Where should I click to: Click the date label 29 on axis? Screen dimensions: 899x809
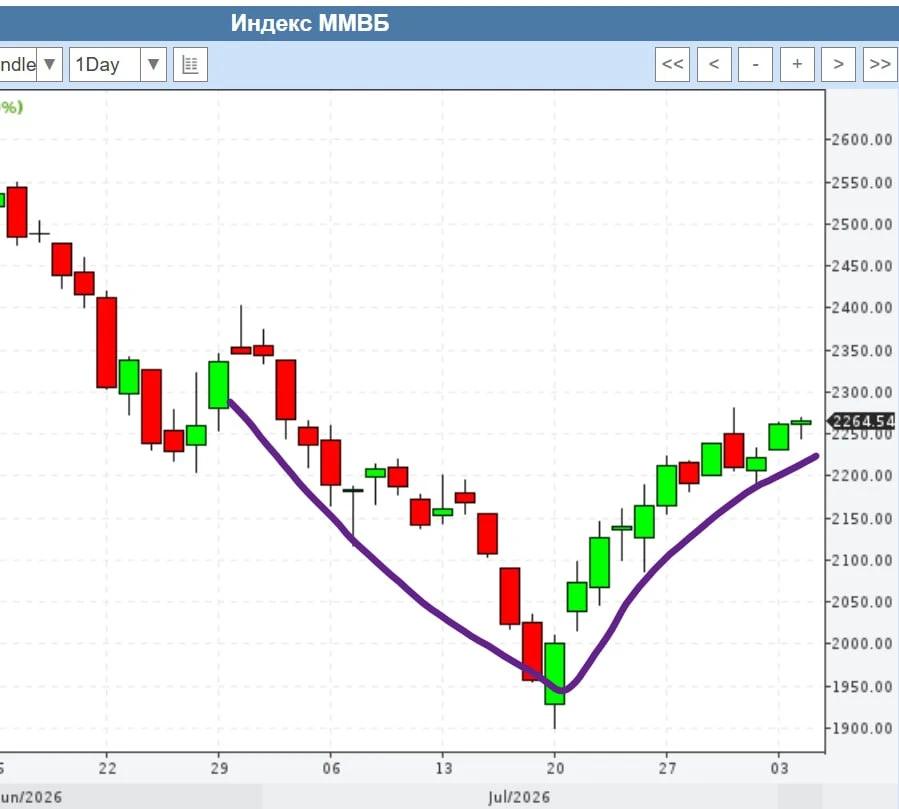tap(219, 768)
